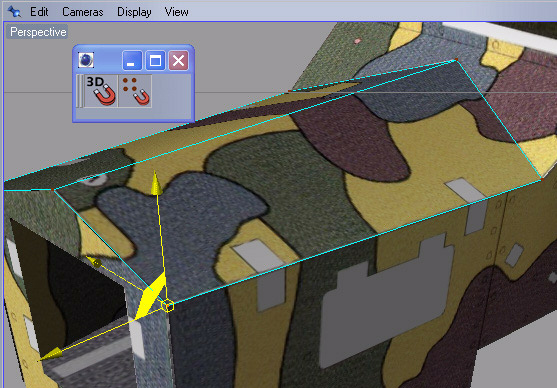The image size is (557, 388).
Task: Open the Cameras menu
Action: pos(83,12)
